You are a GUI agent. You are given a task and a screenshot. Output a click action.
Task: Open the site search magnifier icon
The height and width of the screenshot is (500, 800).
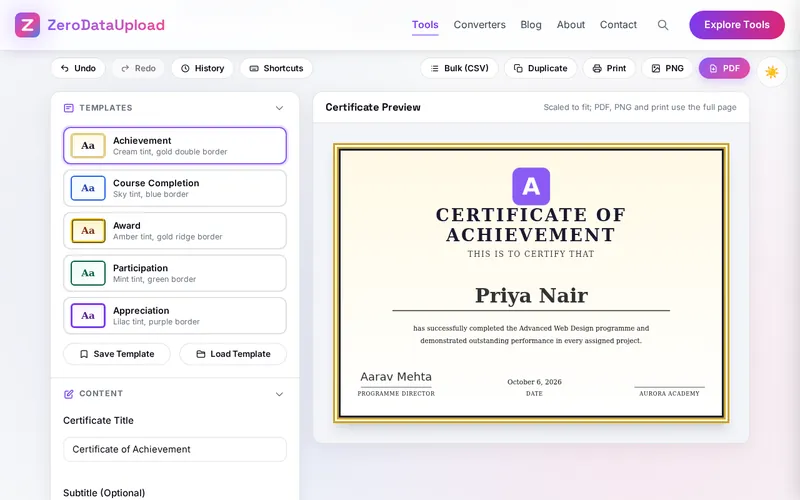[663, 25]
